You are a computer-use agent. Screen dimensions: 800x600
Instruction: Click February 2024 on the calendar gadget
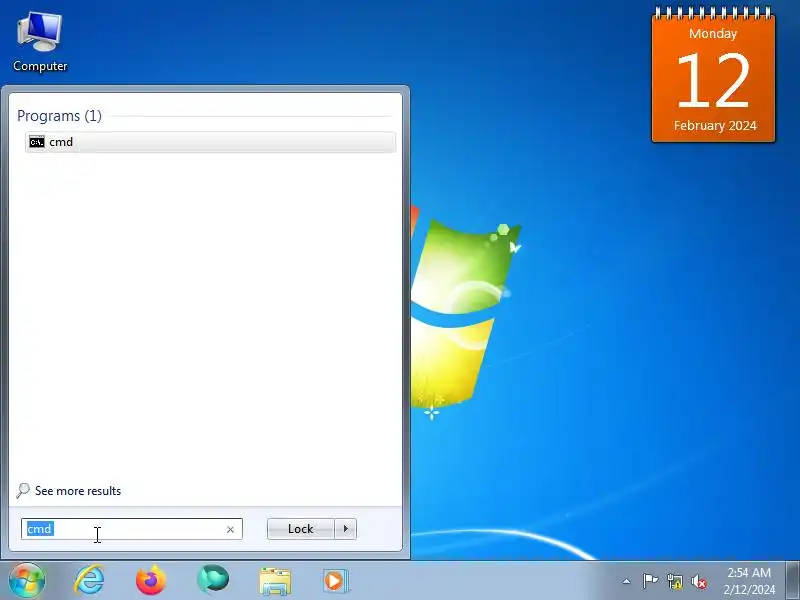(x=715, y=126)
